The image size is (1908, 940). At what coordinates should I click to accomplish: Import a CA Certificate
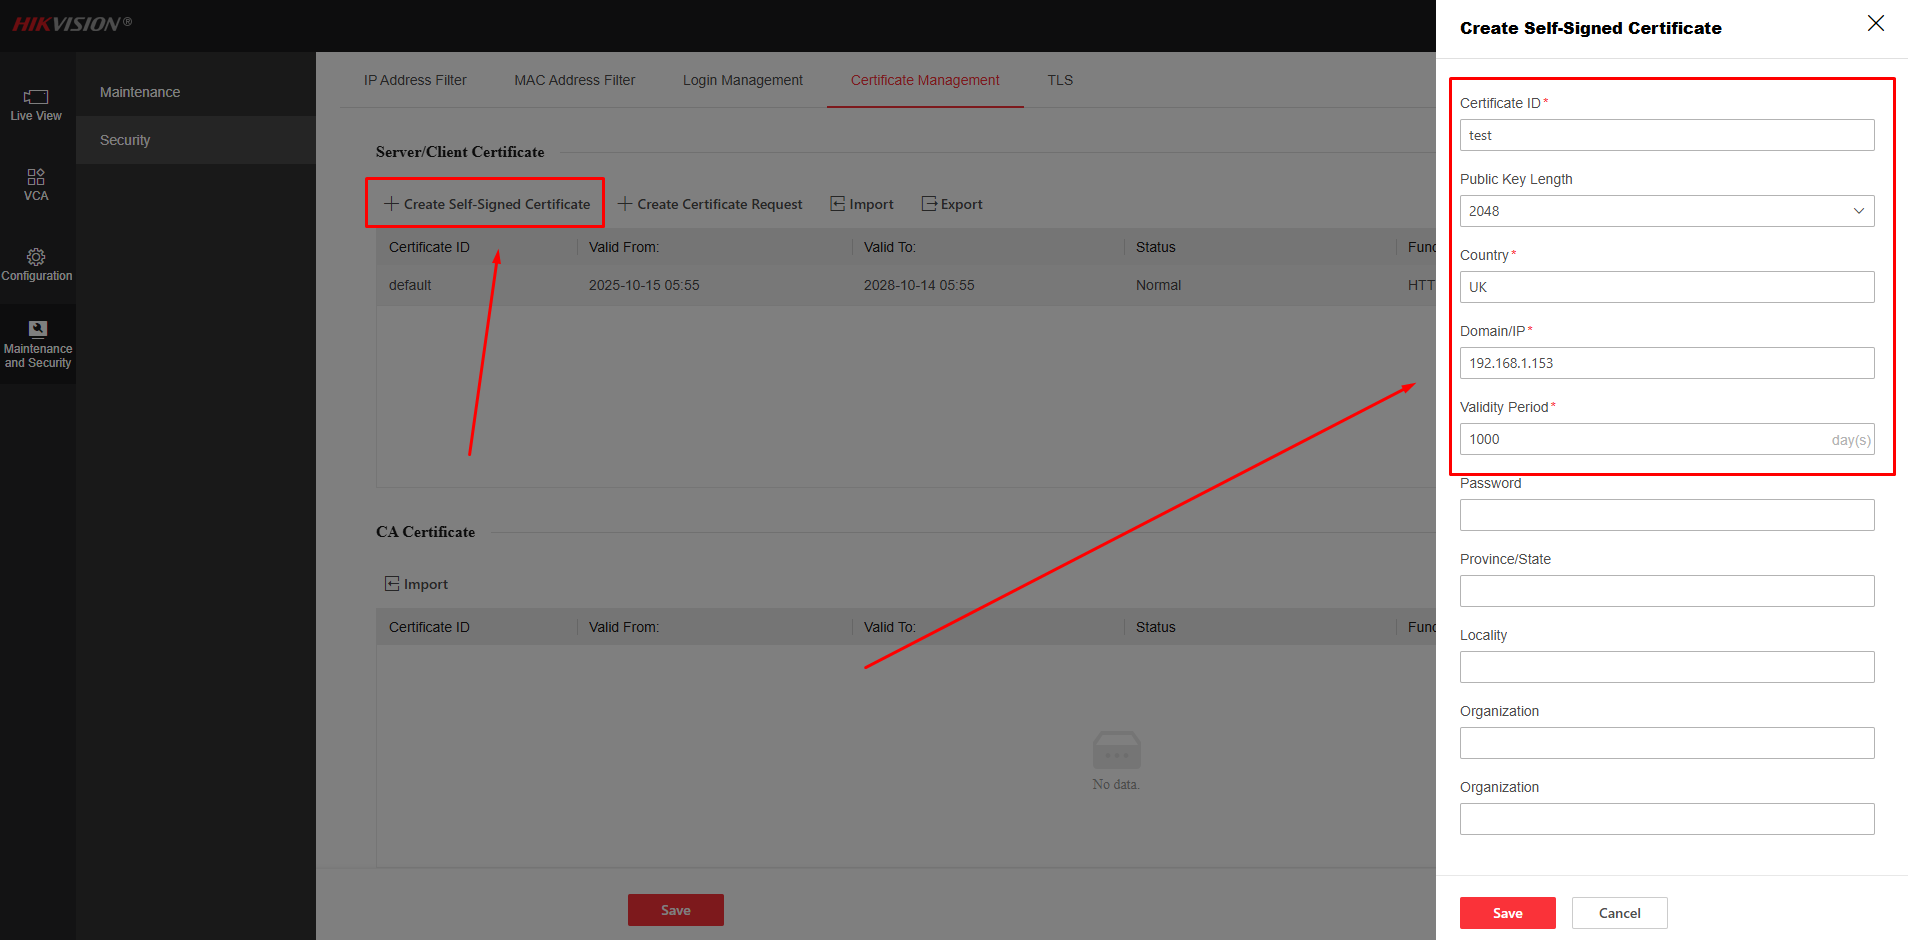(x=417, y=584)
